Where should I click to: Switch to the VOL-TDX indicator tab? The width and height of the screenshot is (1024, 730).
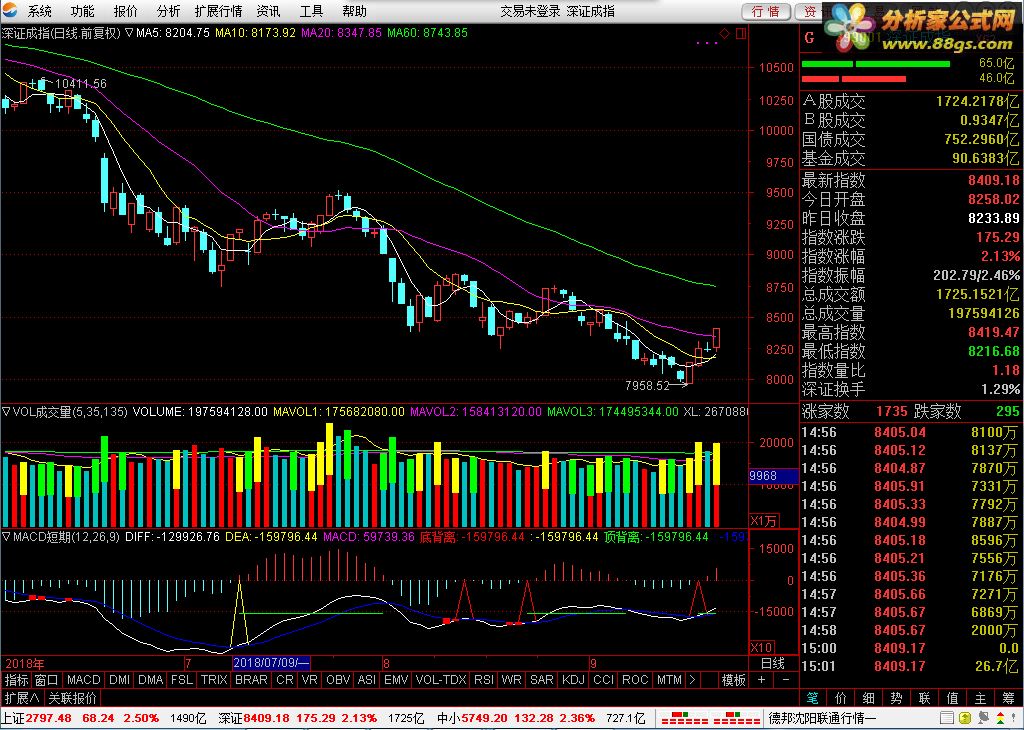click(x=441, y=680)
